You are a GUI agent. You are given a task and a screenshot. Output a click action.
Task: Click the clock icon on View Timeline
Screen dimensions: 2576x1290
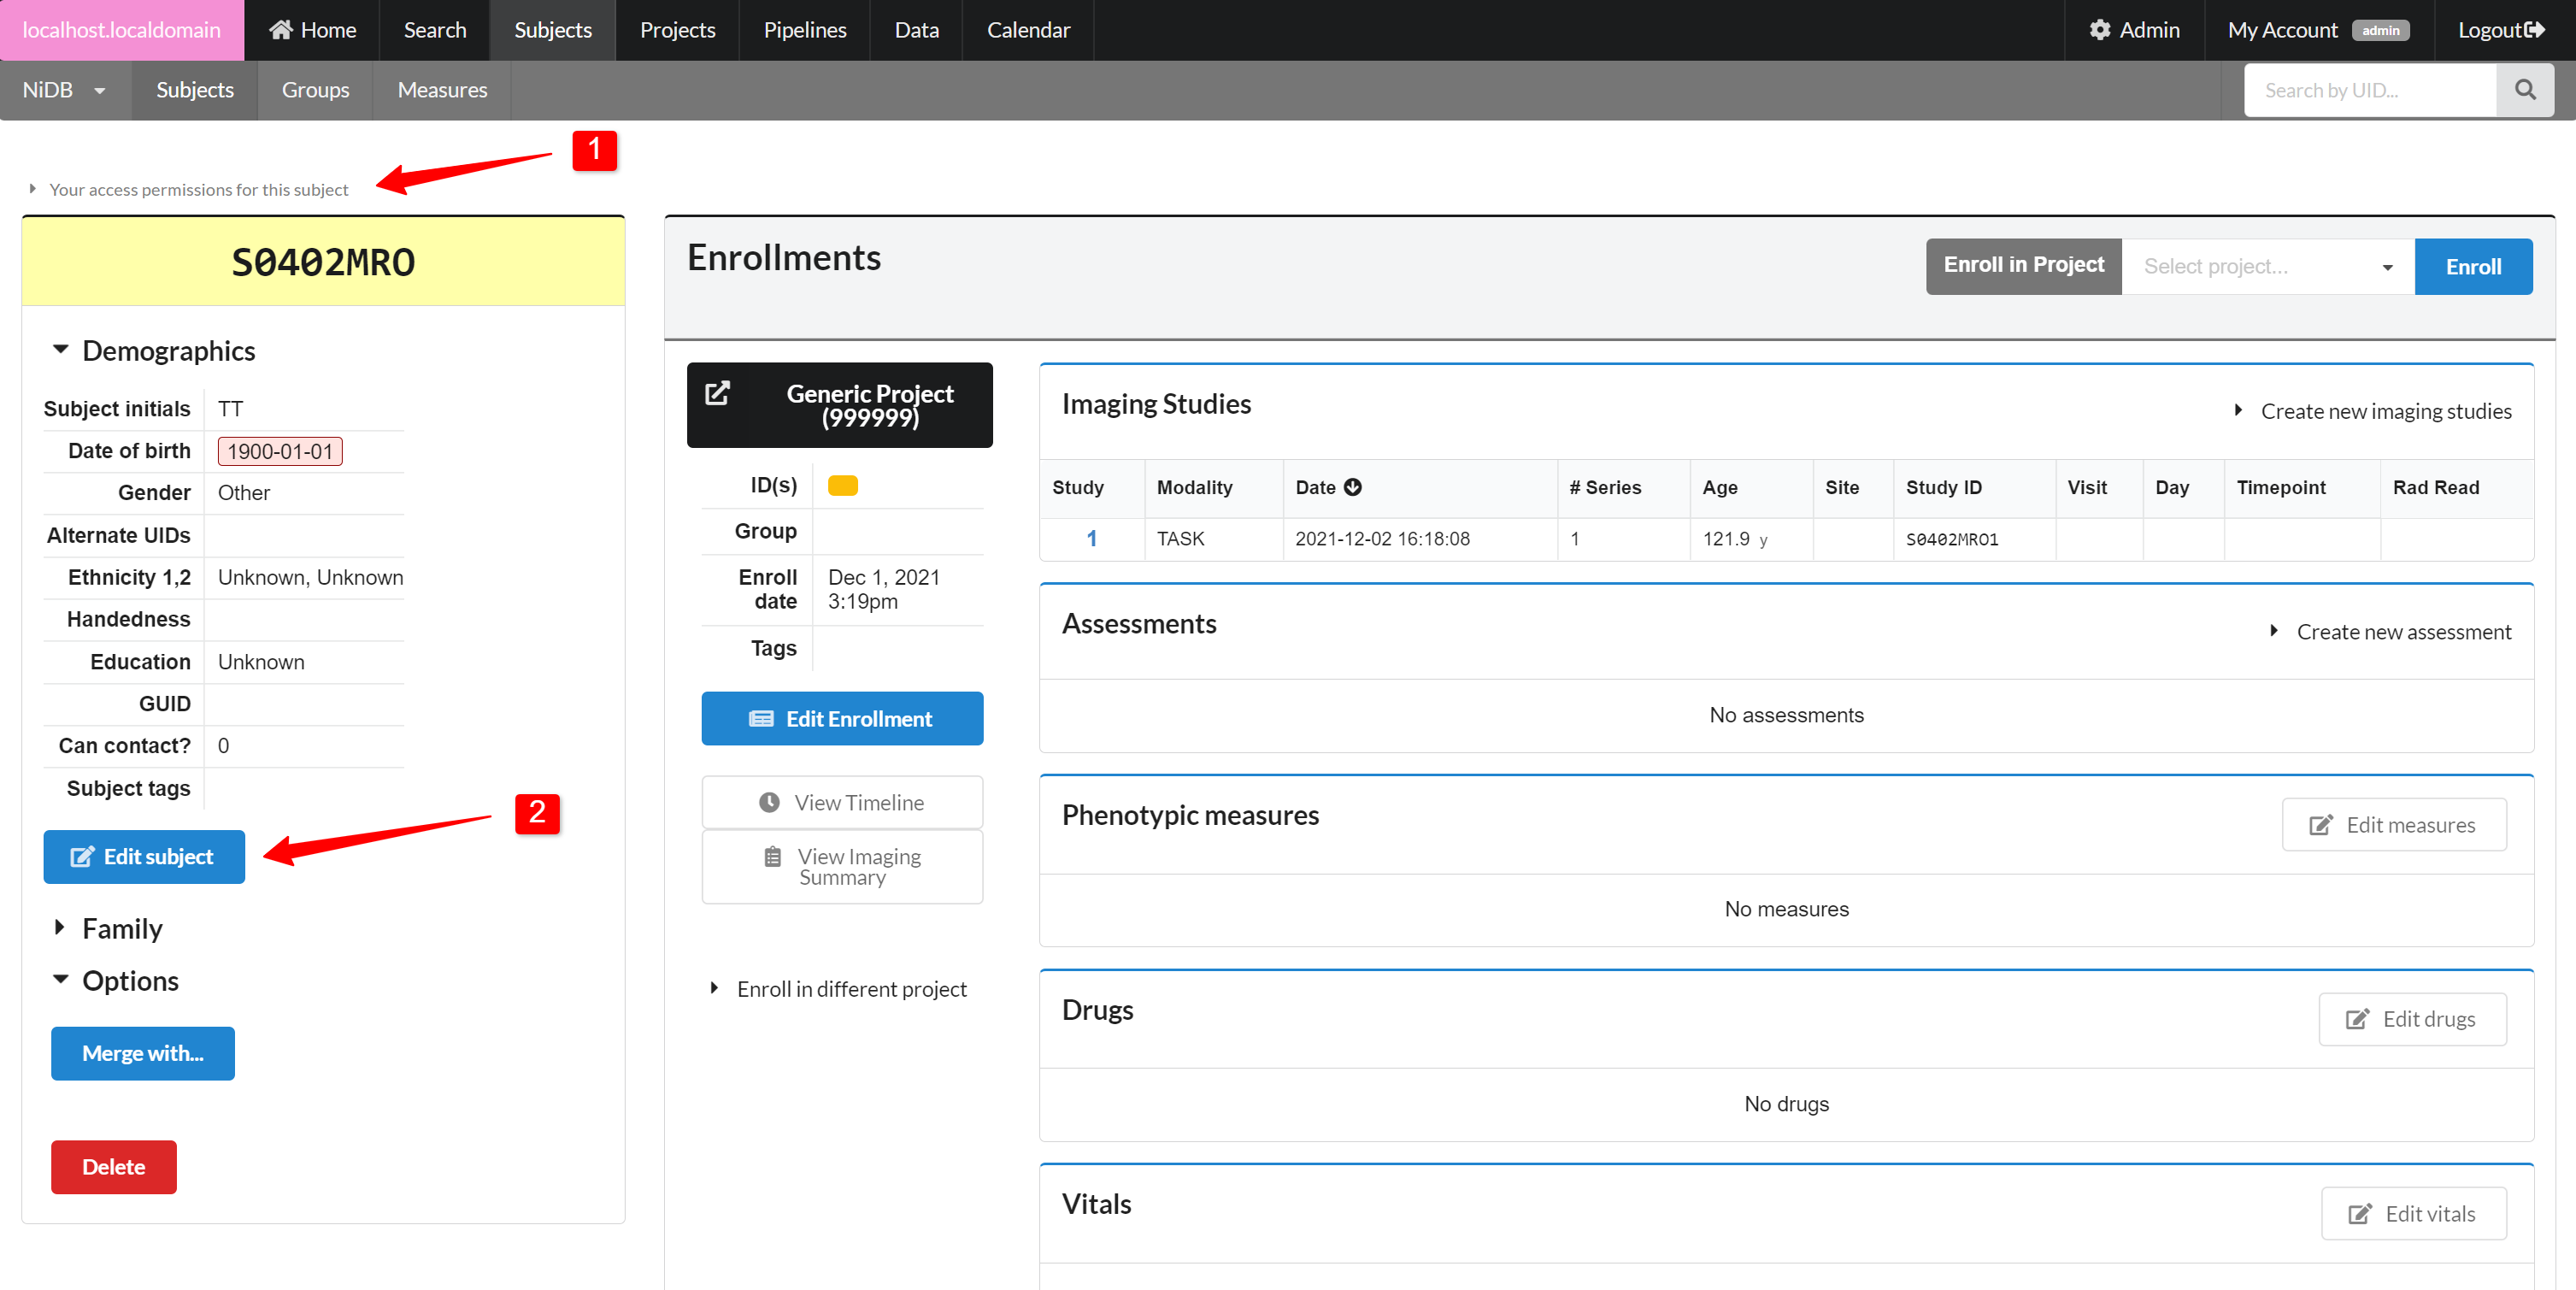(x=769, y=802)
